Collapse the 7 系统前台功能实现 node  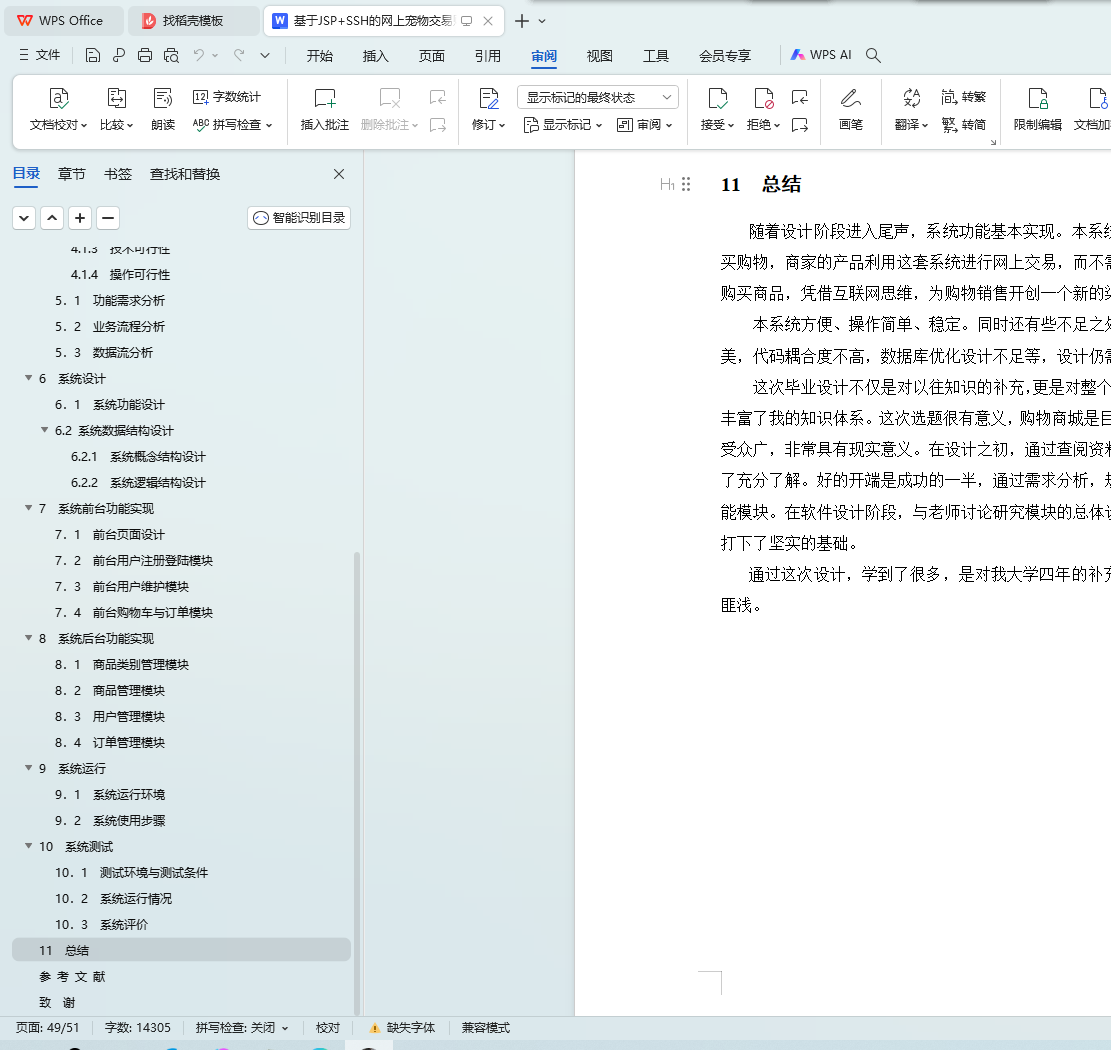pyautogui.click(x=28, y=507)
